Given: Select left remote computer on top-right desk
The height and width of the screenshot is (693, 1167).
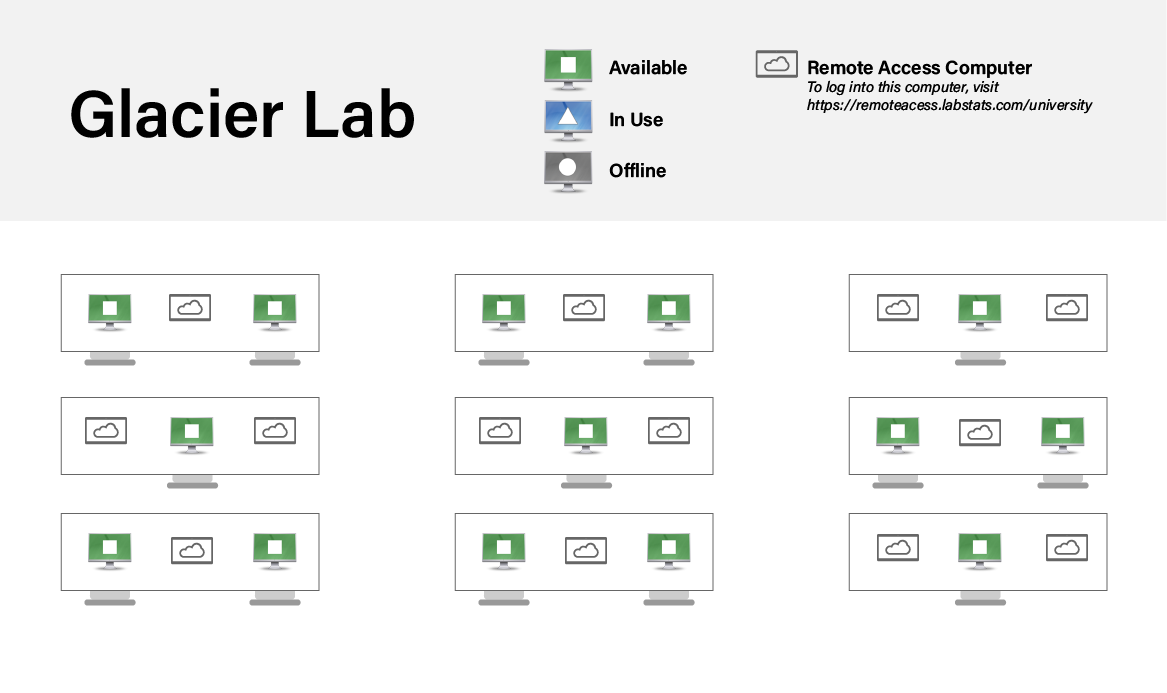Looking at the screenshot, I should click(898, 307).
